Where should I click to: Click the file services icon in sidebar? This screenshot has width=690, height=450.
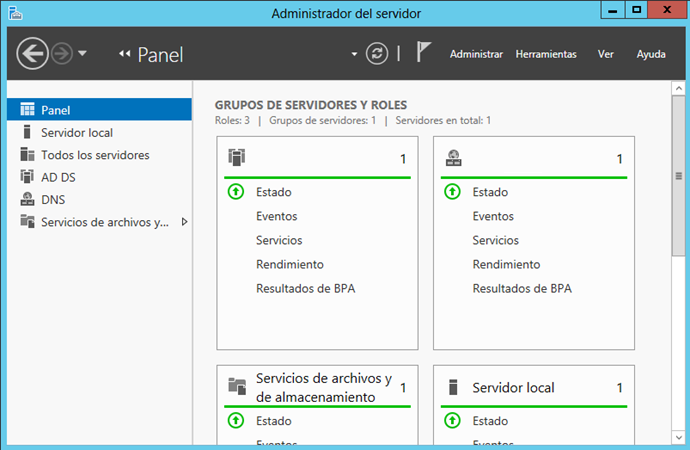(x=27, y=221)
